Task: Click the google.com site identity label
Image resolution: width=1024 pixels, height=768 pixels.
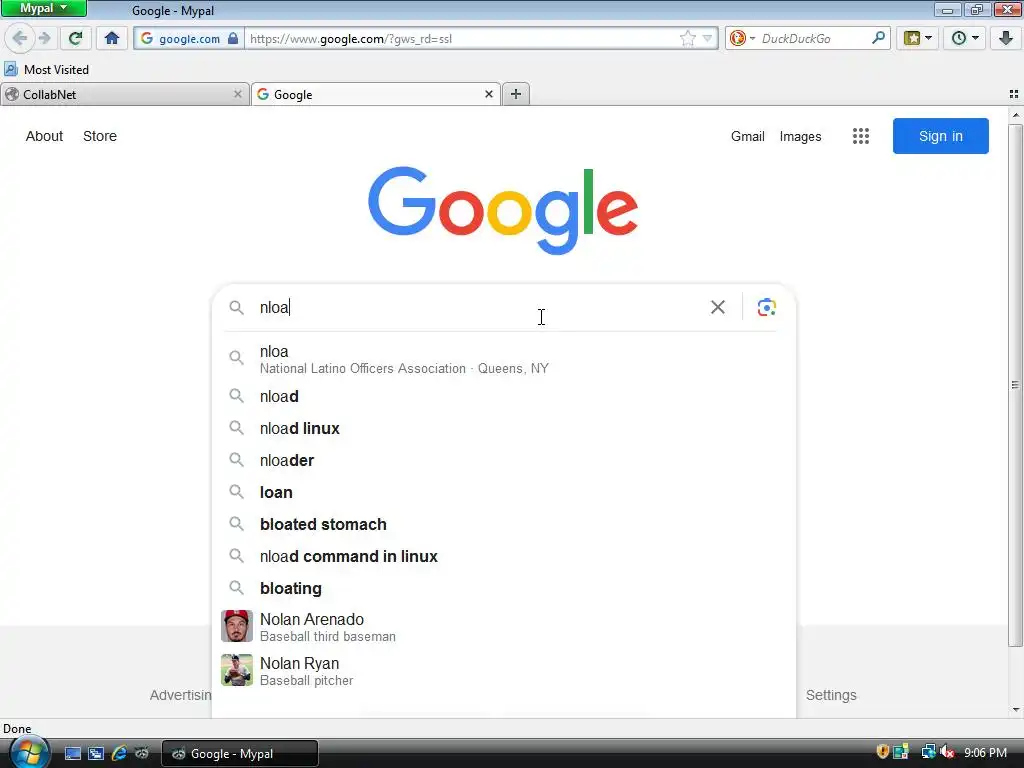Action: (189, 39)
